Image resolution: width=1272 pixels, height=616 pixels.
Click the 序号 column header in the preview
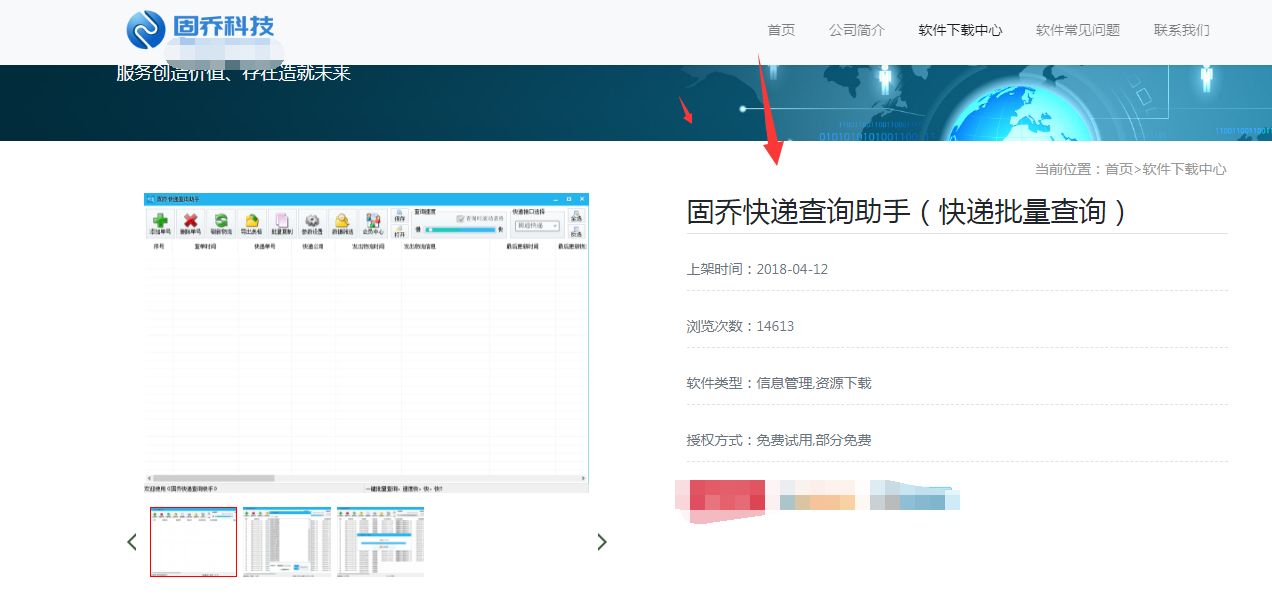pyautogui.click(x=158, y=246)
